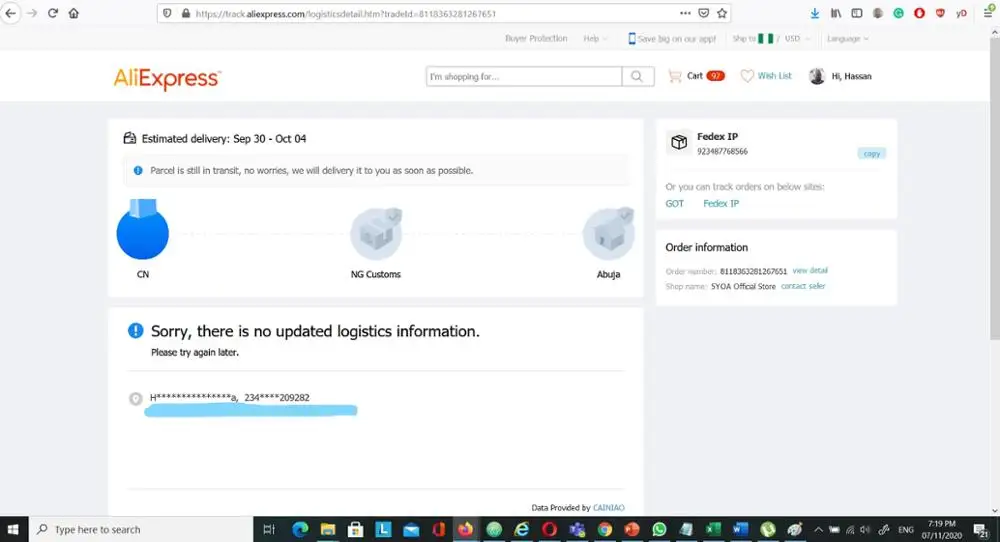Open Word from the taskbar
This screenshot has width=1000, height=542.
pyautogui.click(x=740, y=529)
